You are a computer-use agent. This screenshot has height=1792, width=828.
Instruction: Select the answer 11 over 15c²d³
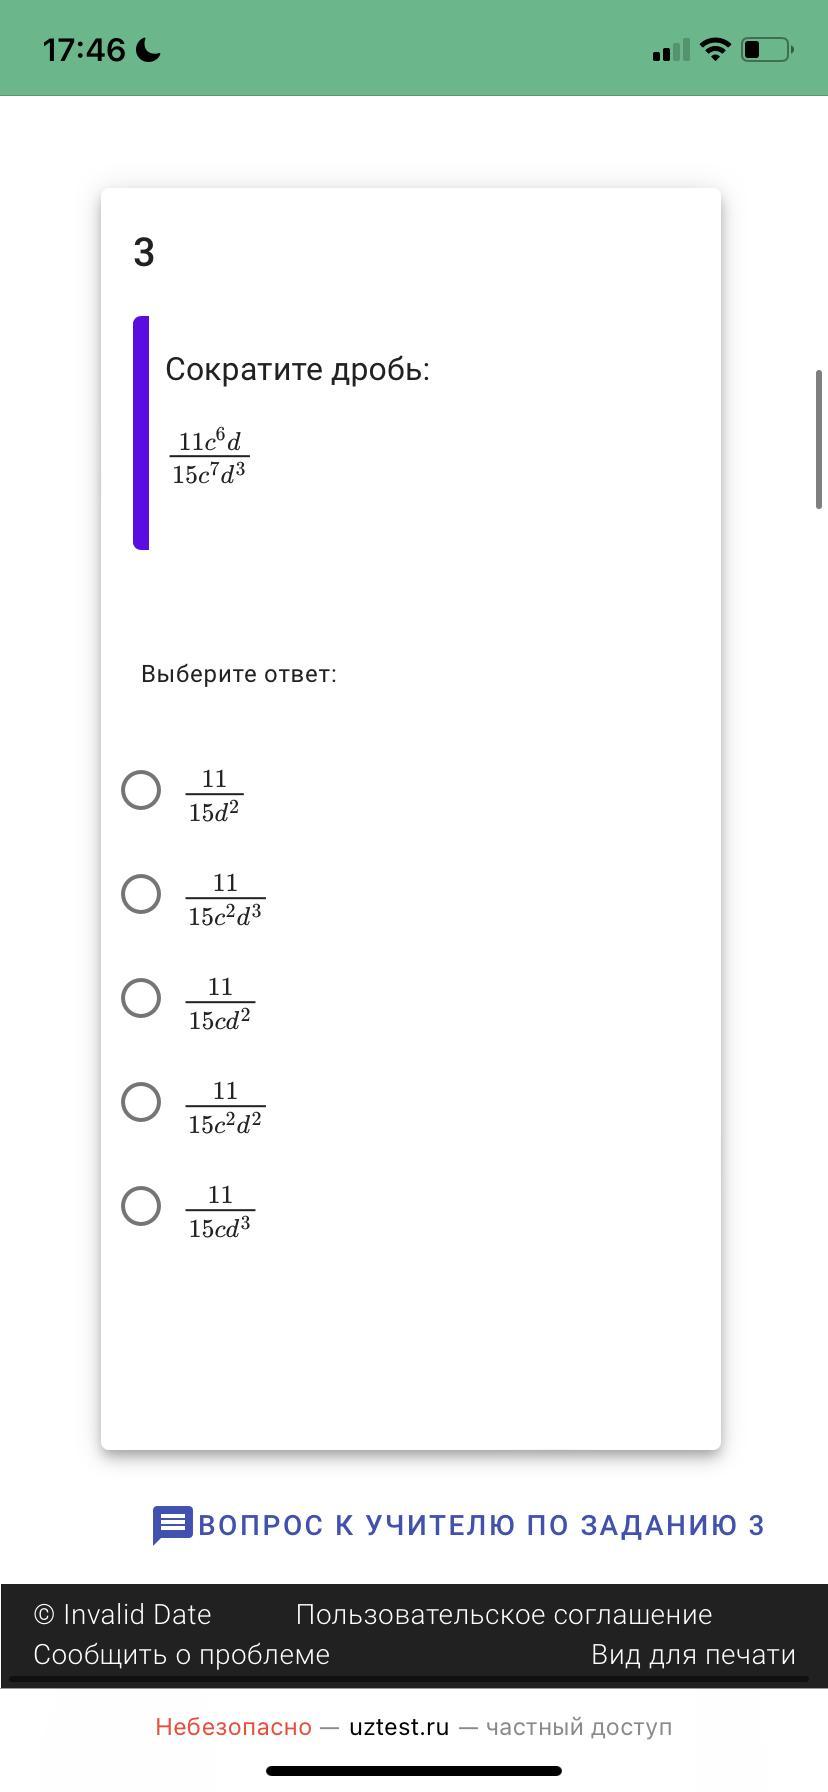point(141,894)
